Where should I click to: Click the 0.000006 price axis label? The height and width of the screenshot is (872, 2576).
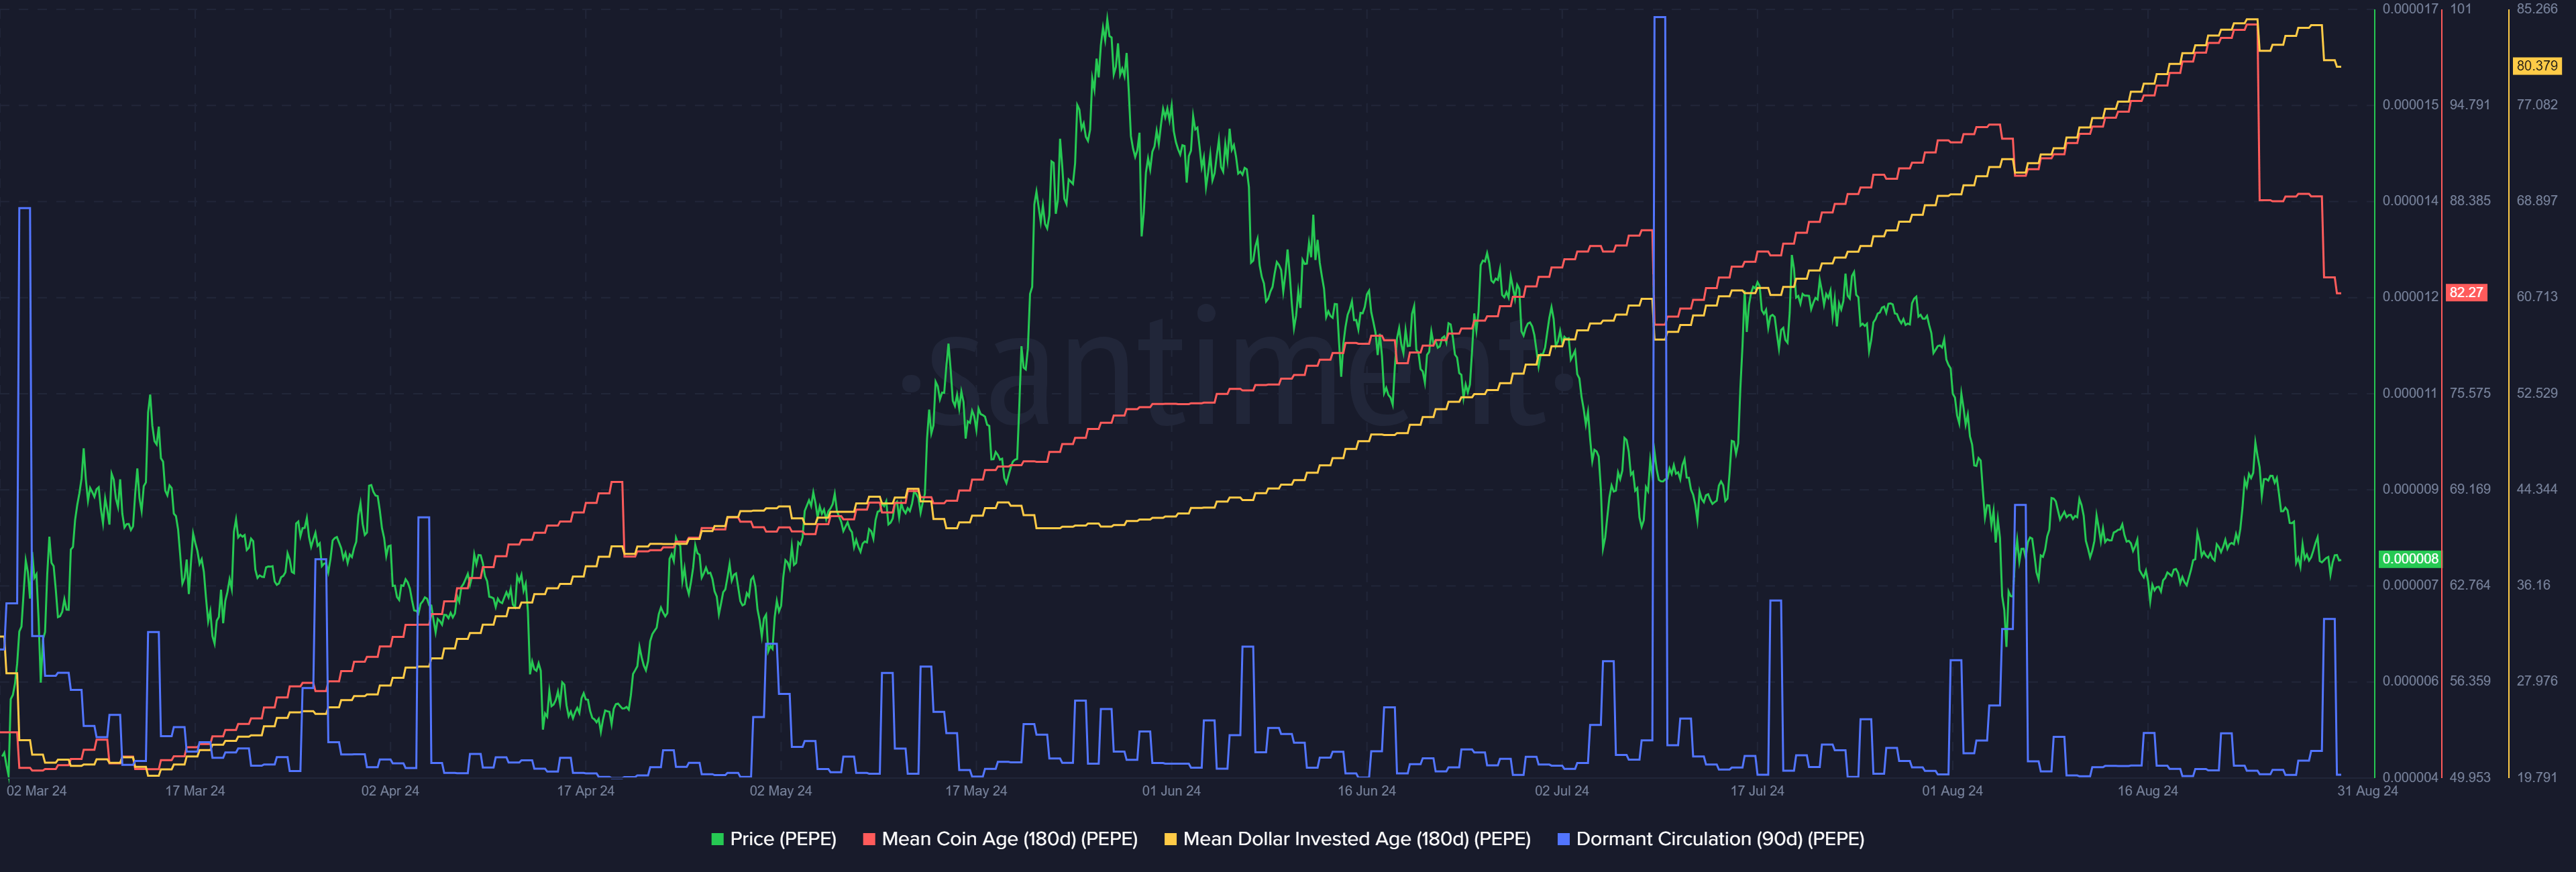2410,681
